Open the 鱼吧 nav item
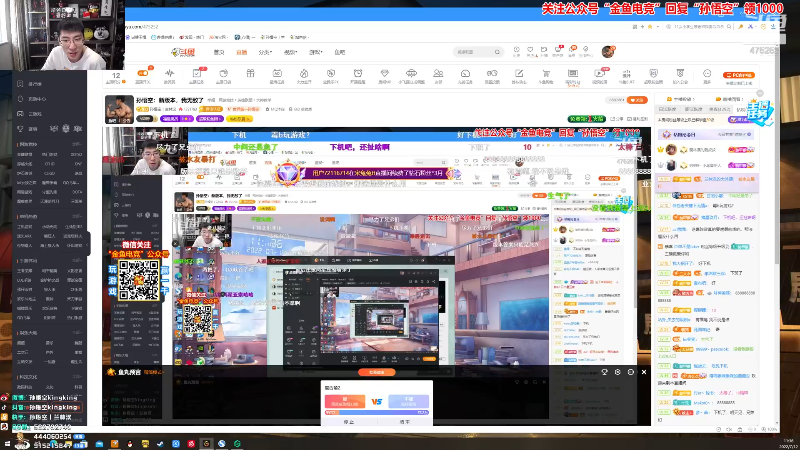Screen dimensions: 800x450 pos(339,52)
